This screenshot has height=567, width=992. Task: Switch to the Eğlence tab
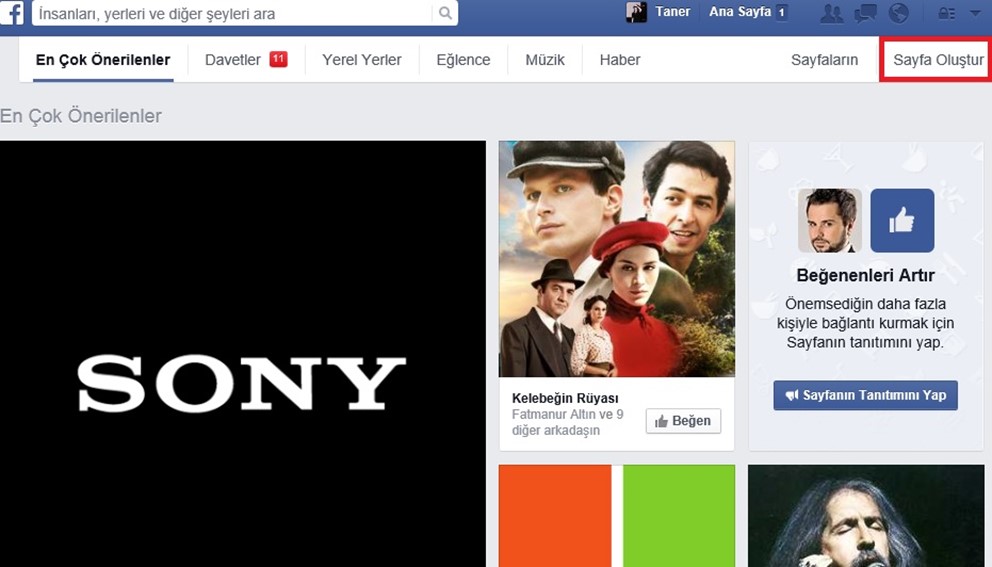[x=463, y=60]
